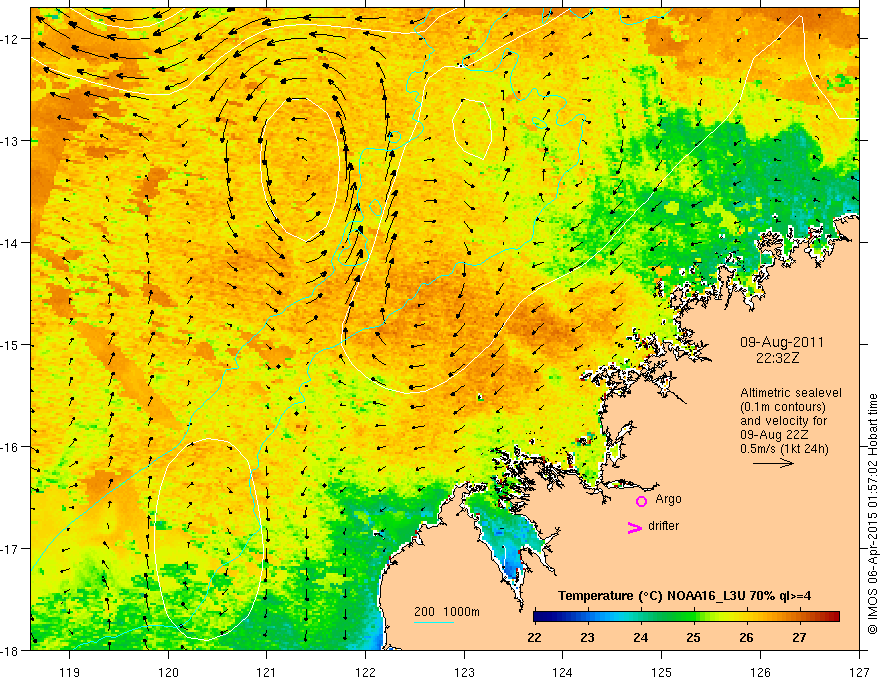Click the latitude axis label "-13"
The image size is (880, 680).
pyautogui.click(x=11, y=141)
